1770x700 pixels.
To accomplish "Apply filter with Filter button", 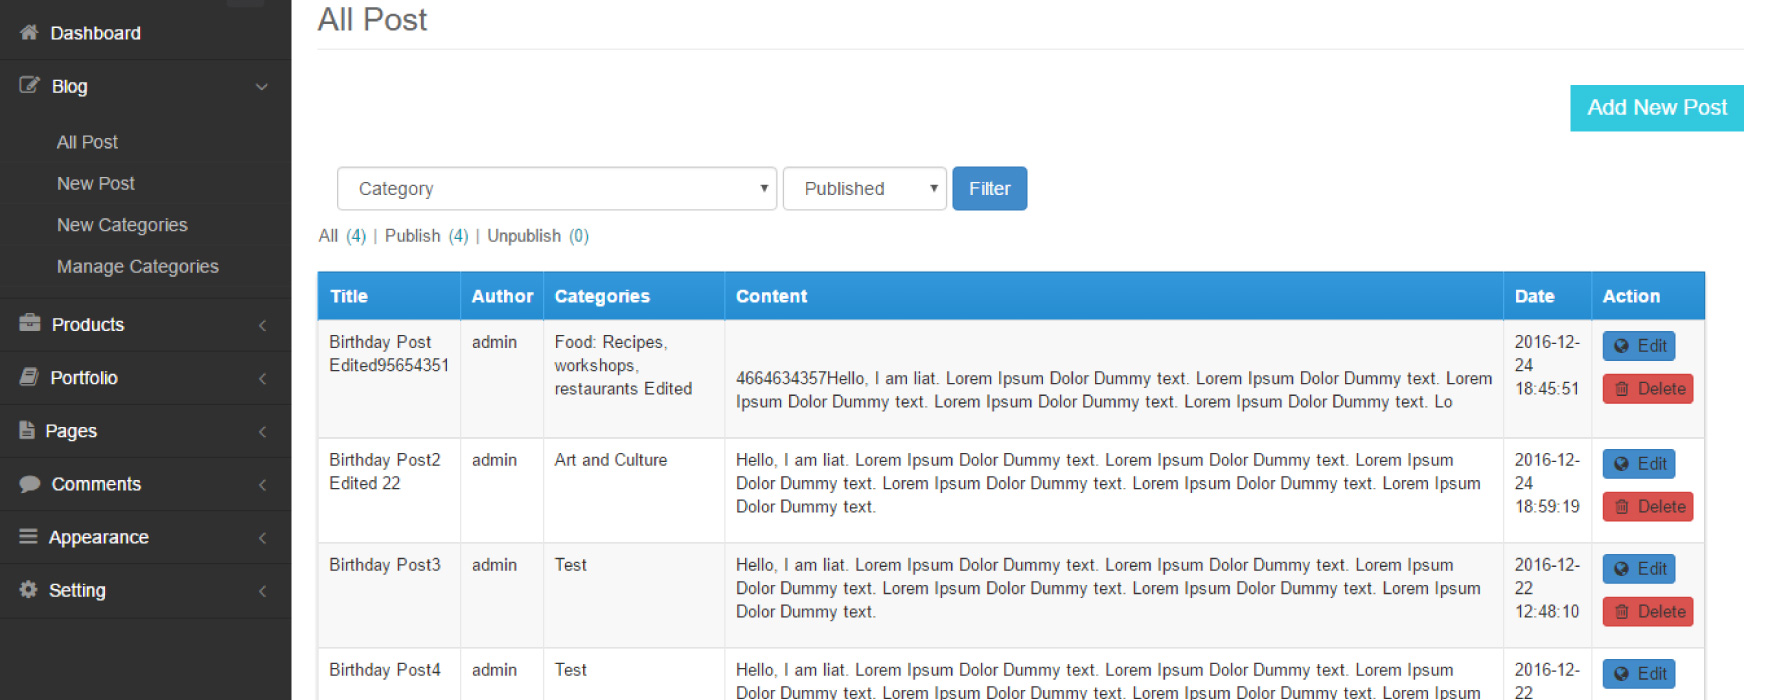I will pyautogui.click(x=990, y=188).
